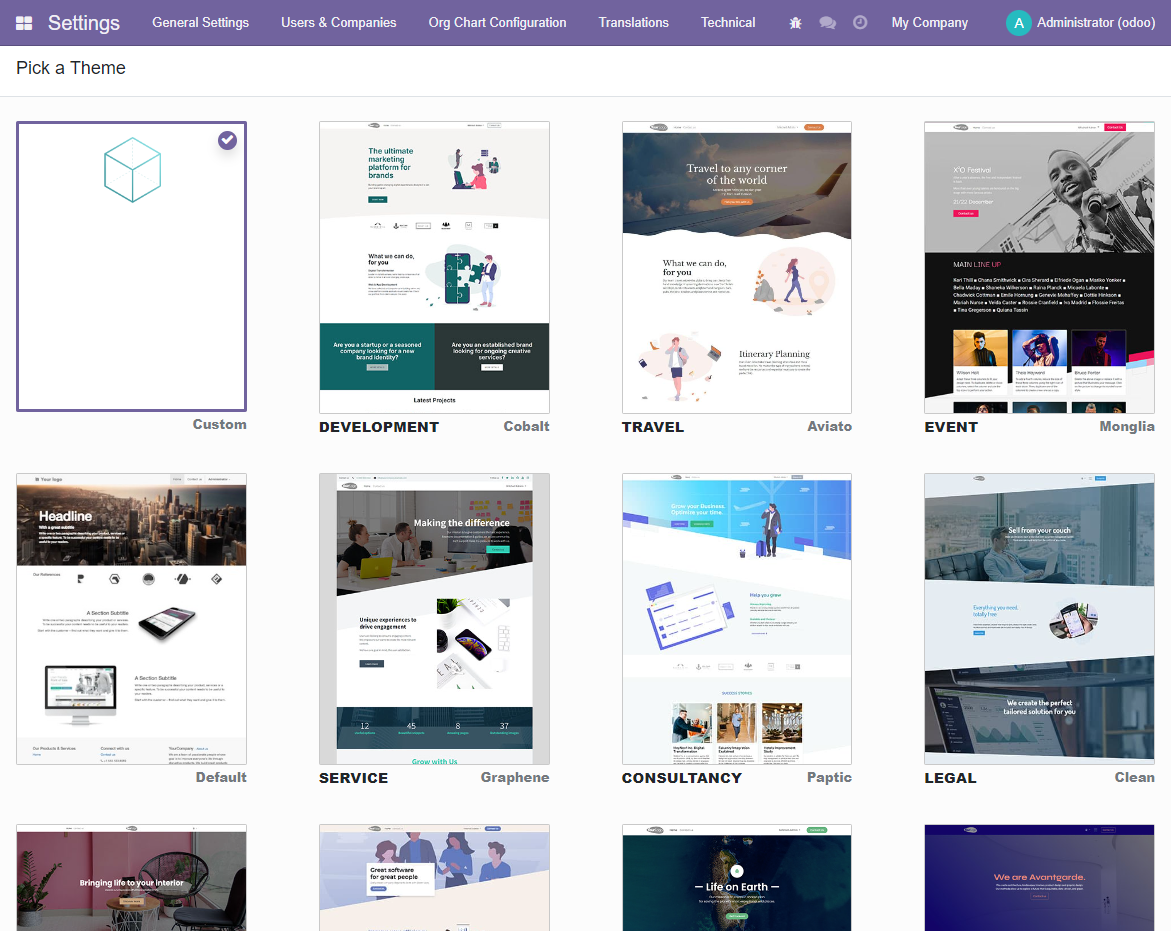Screen dimensions: 1171x931
Task: Pick the 'Life on Earth' theme
Action: pyautogui.click(x=737, y=878)
